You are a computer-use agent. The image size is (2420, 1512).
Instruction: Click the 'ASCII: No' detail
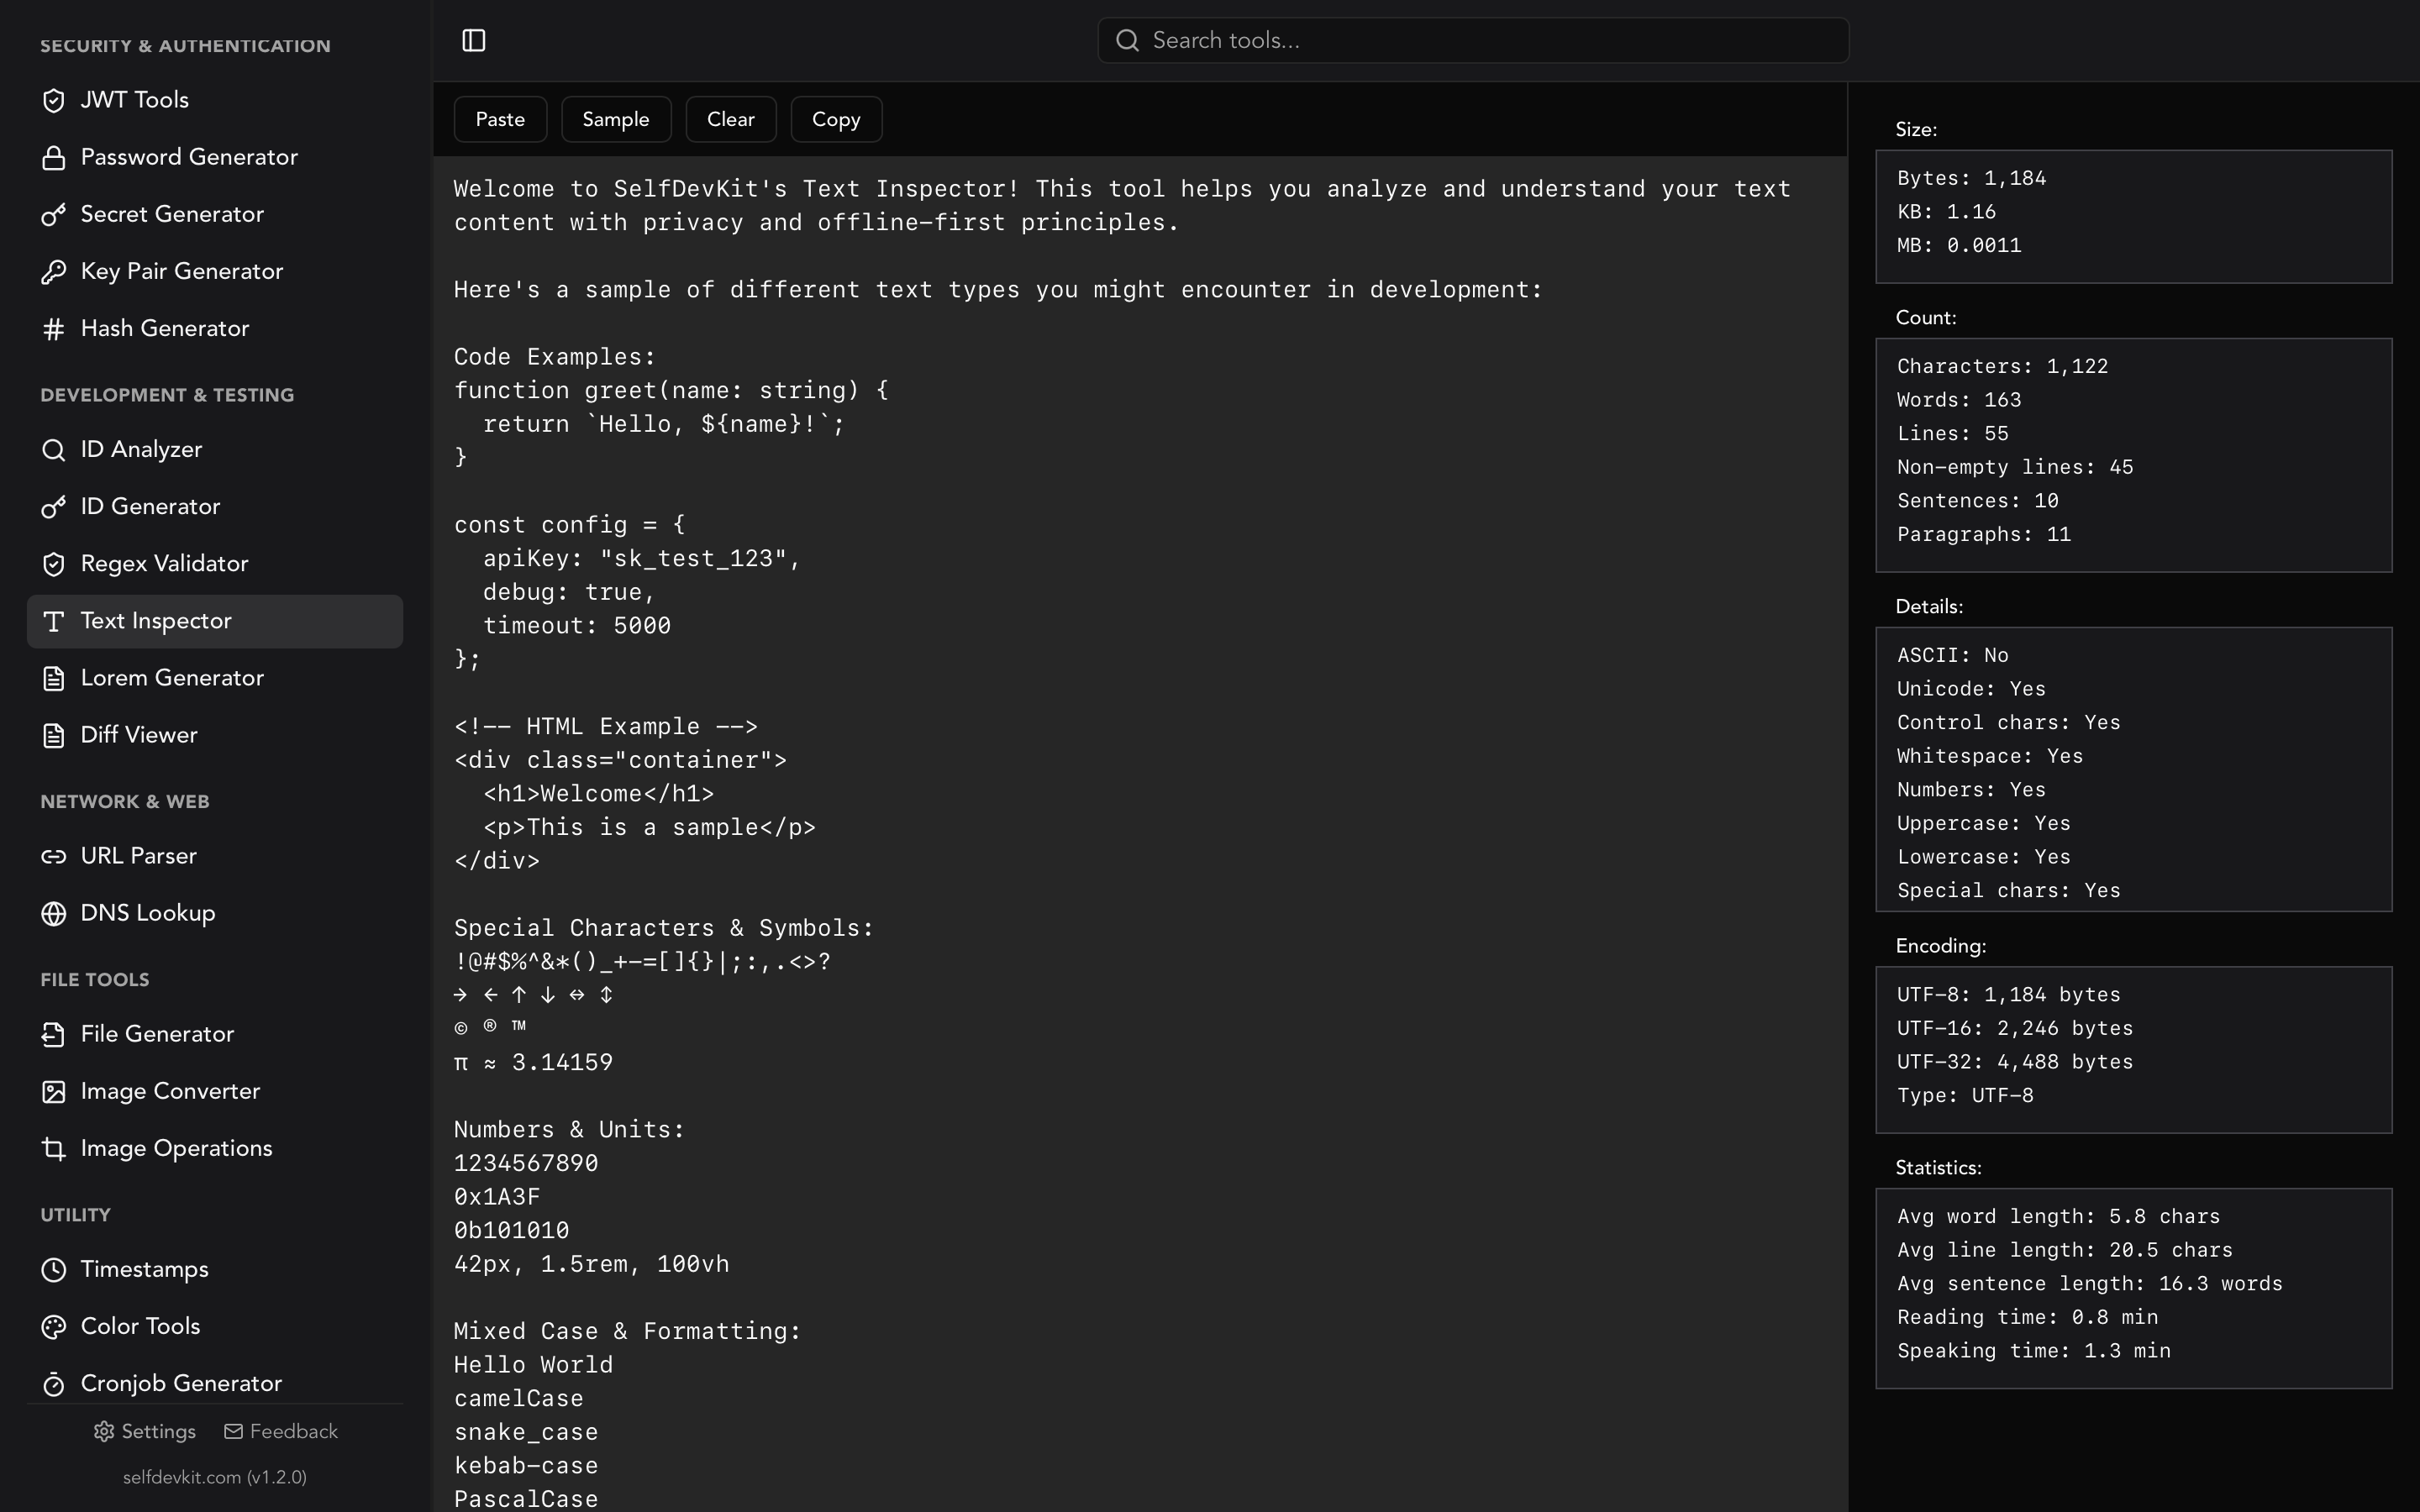point(1953,655)
